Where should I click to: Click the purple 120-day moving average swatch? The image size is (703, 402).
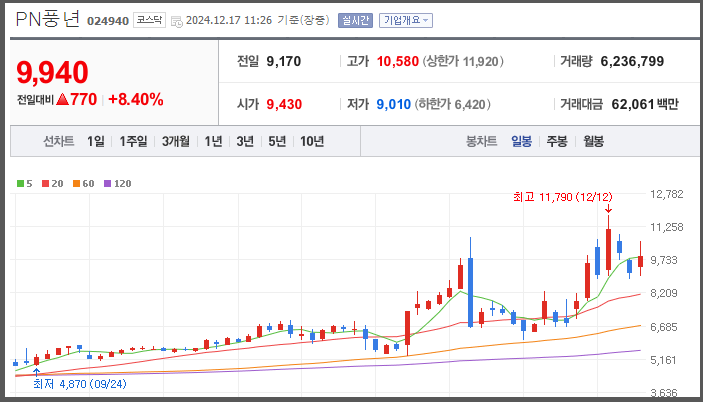click(x=107, y=183)
